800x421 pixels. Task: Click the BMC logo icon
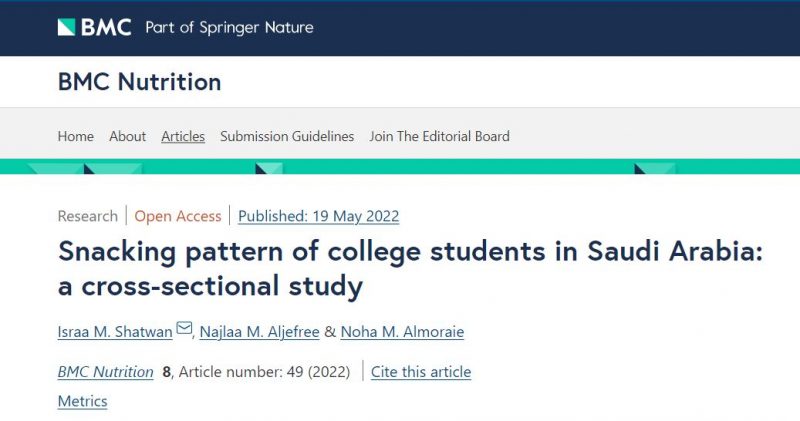(66, 27)
